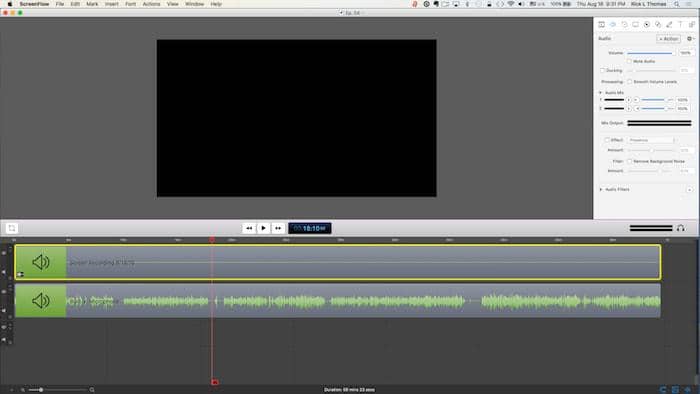Open Spotlight search in menu bar
Viewport: 700px width, 394px height.
point(676,4)
